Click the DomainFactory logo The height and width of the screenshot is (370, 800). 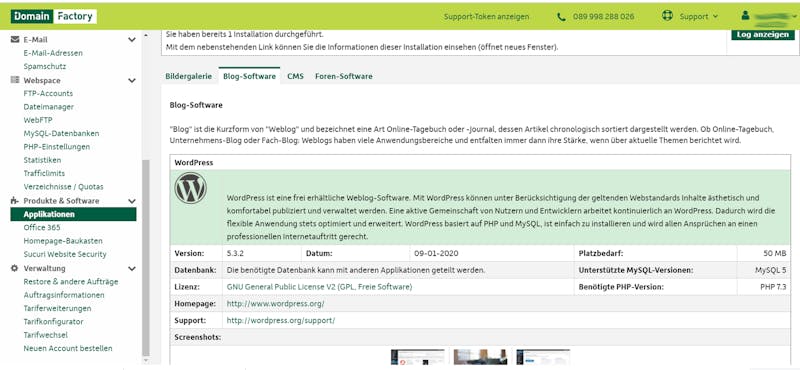(x=54, y=16)
